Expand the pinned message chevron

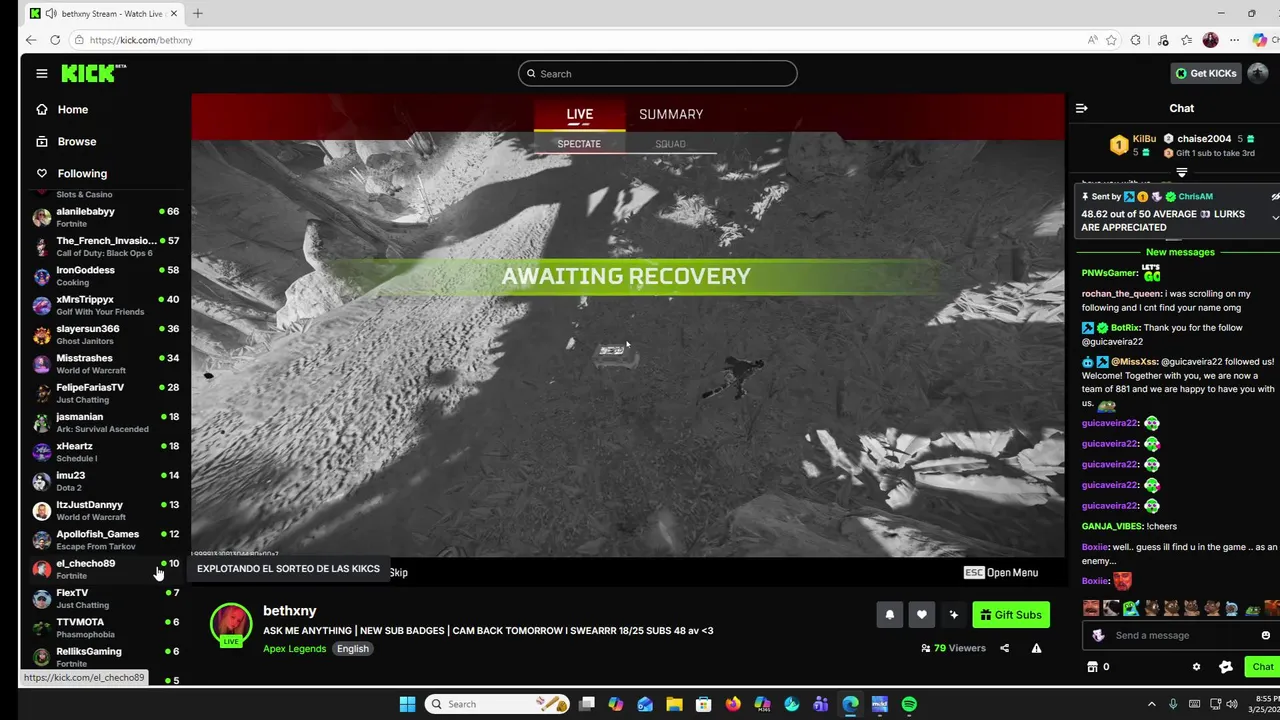1275,217
